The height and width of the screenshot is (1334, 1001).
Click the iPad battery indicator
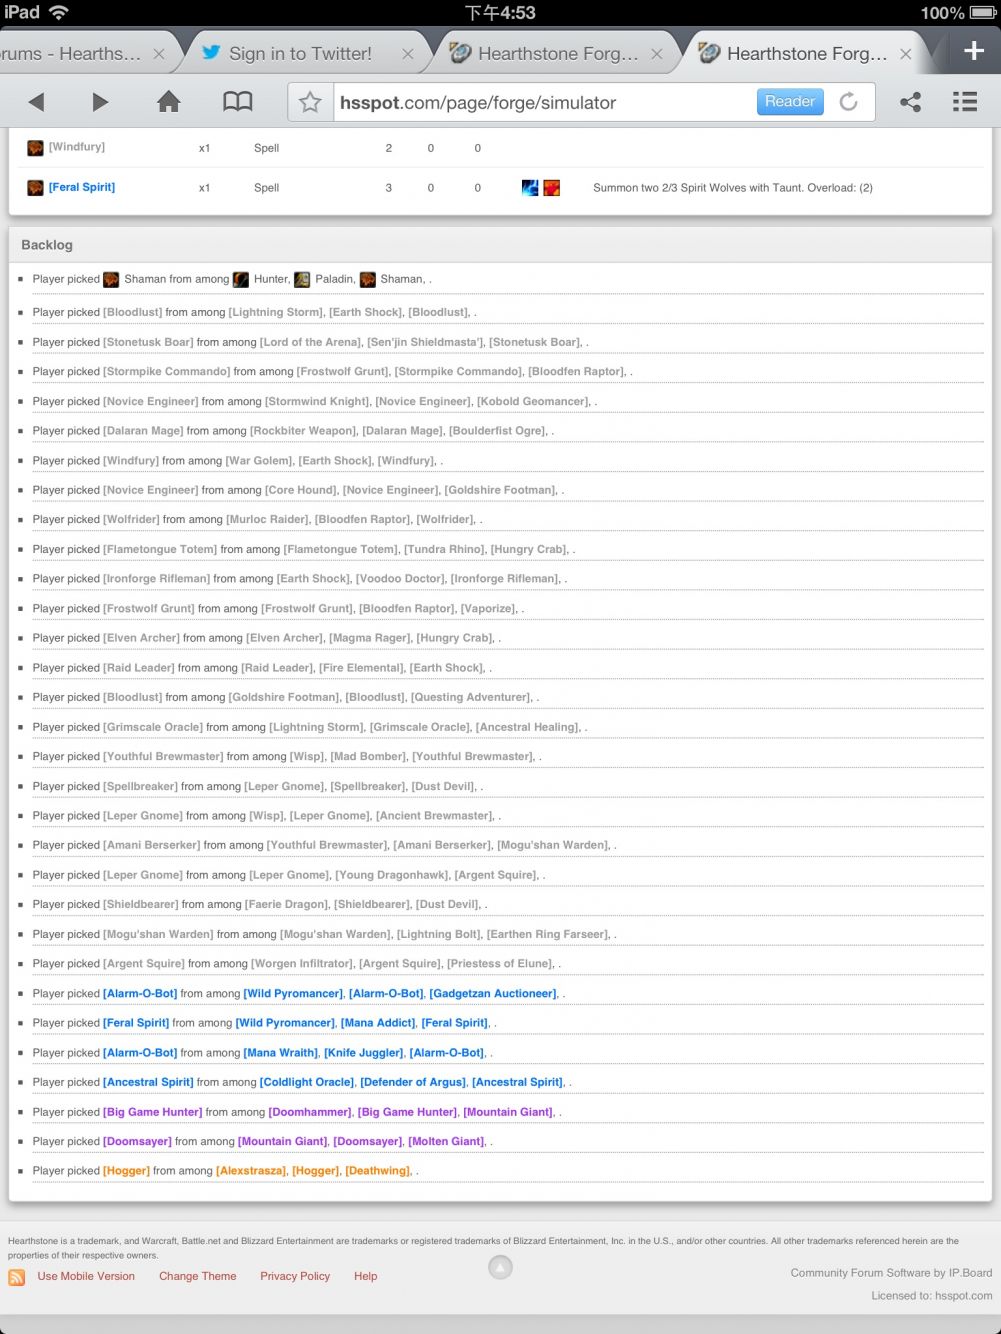(x=981, y=13)
